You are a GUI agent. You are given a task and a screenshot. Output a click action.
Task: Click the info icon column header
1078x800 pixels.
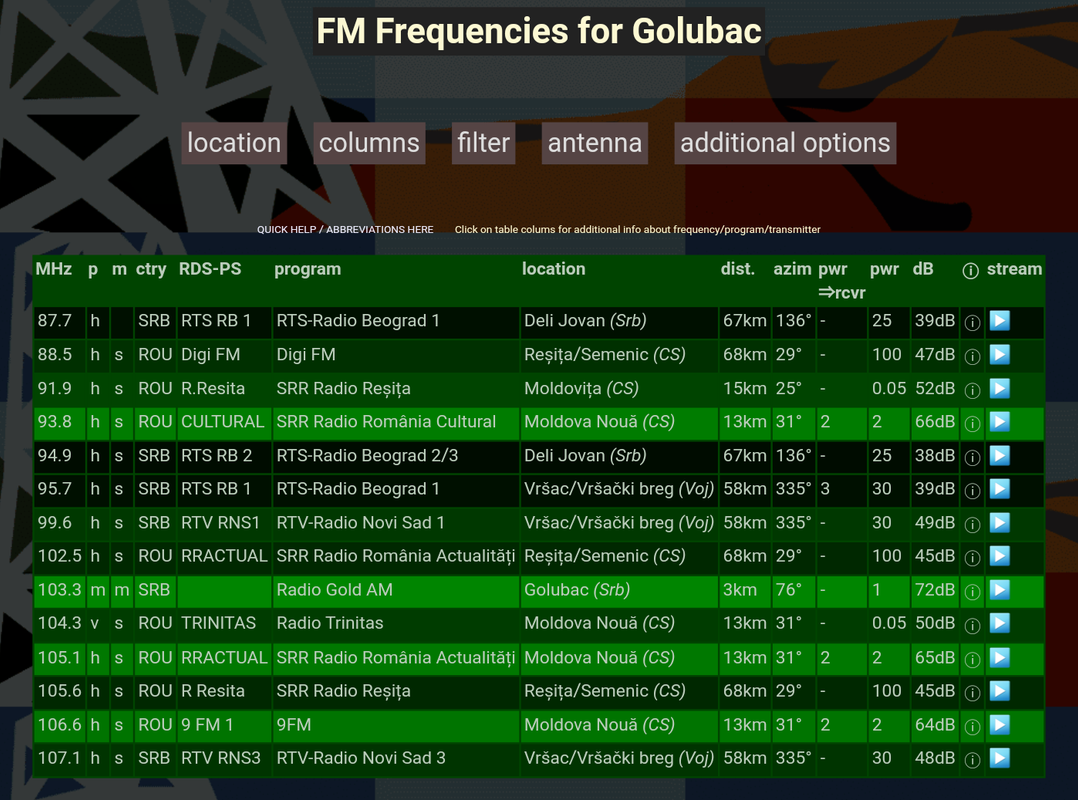click(970, 270)
